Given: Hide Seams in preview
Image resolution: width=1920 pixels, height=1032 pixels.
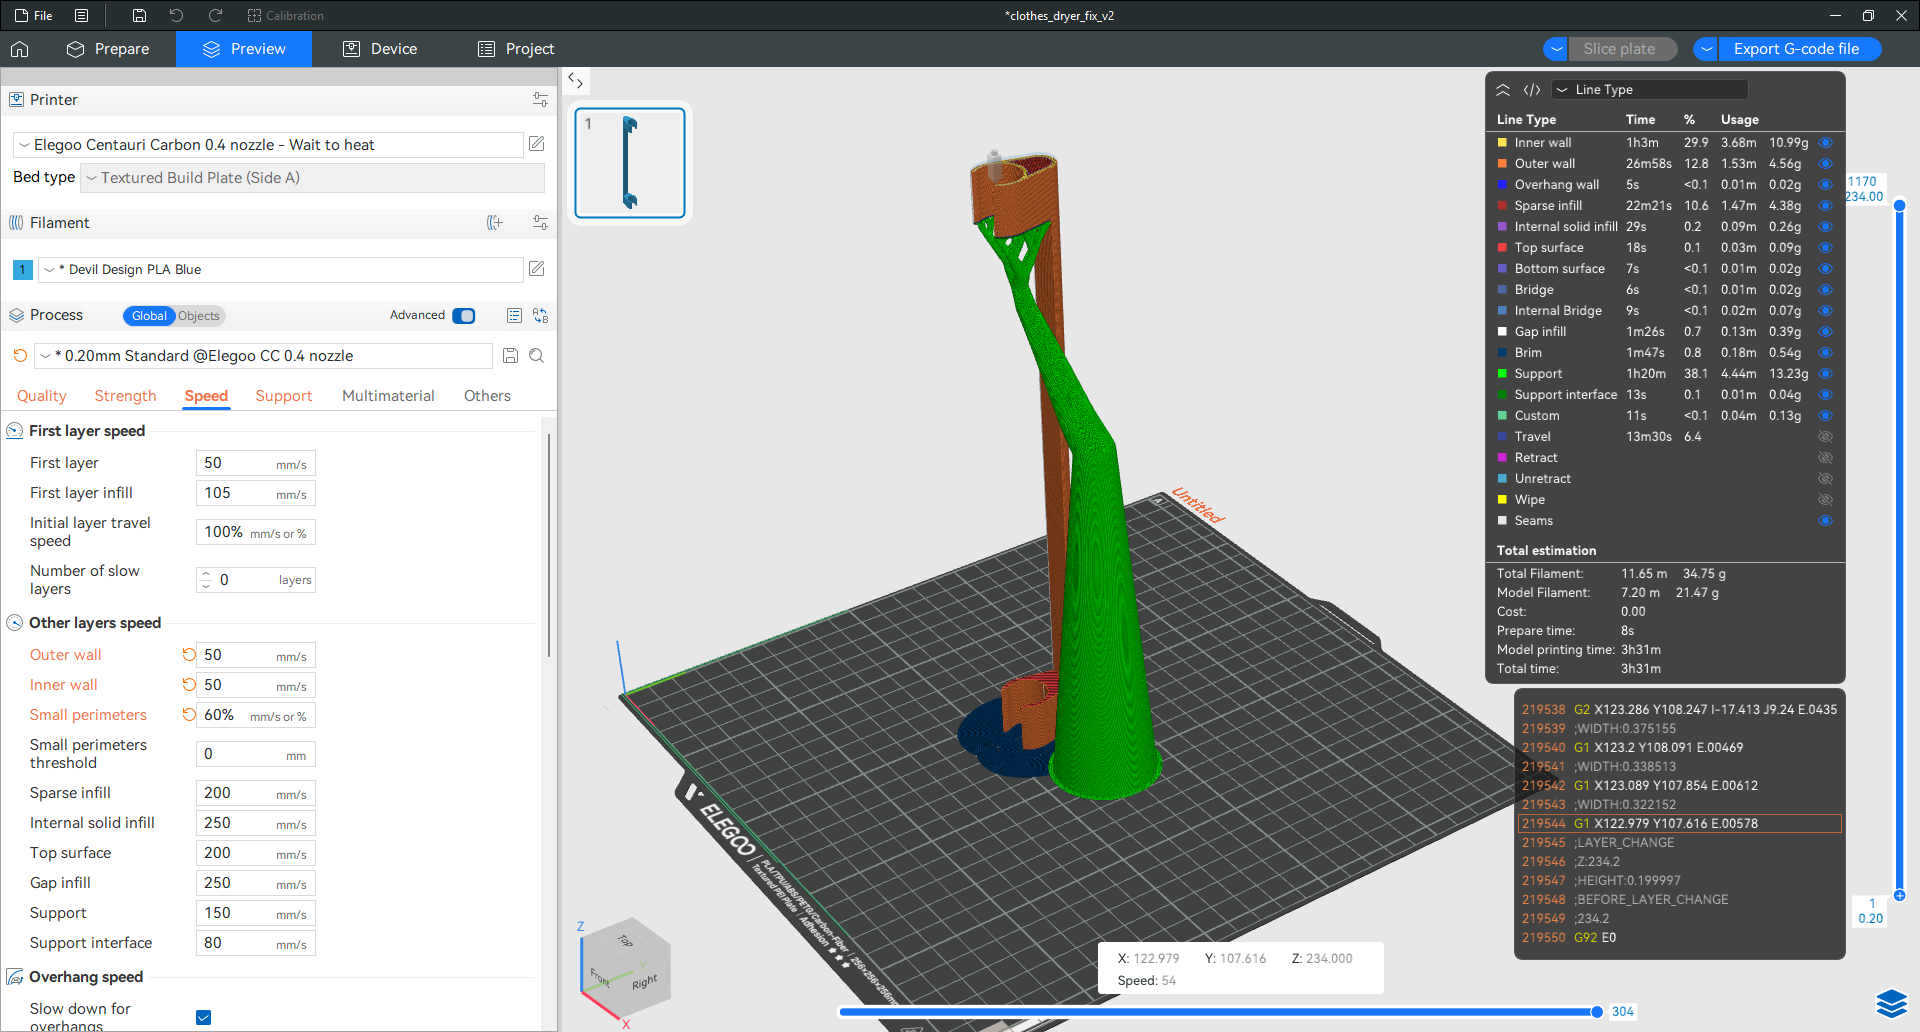Looking at the screenshot, I should tap(1825, 521).
